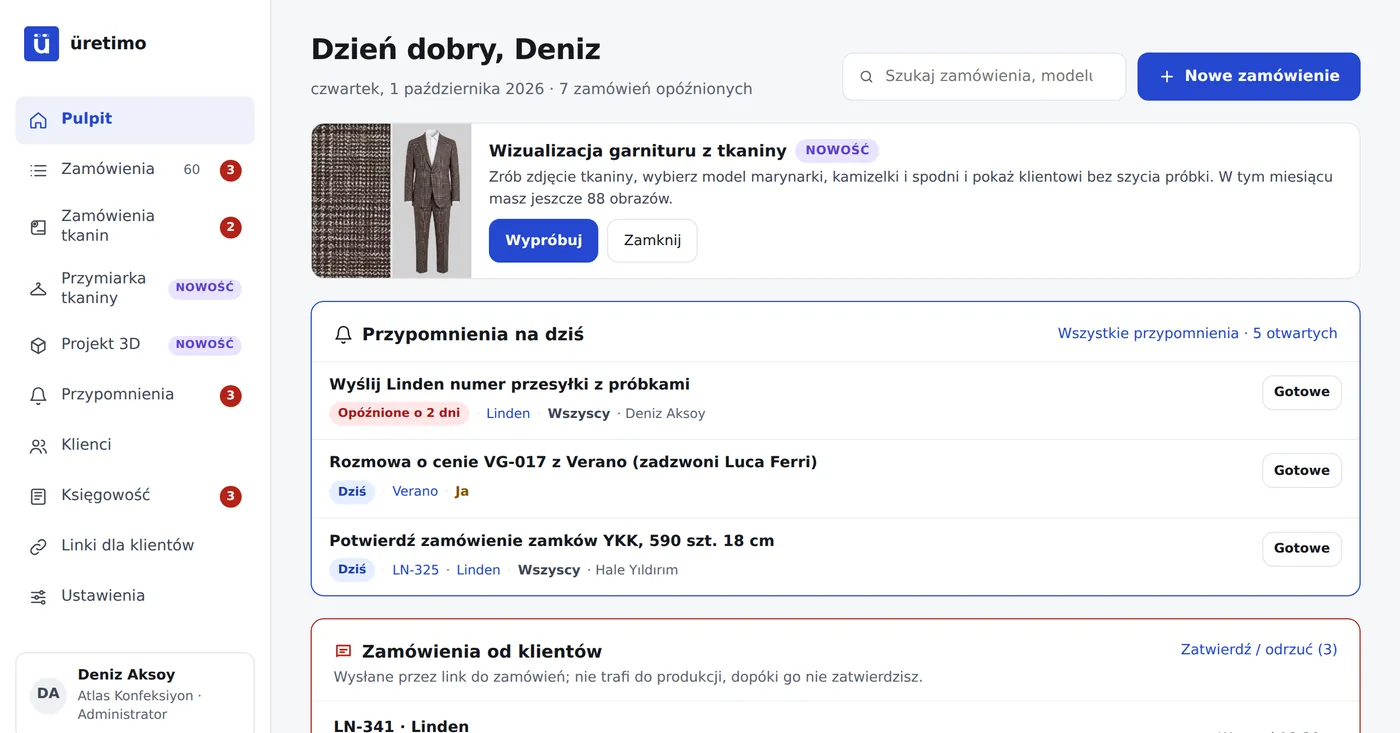The image size is (1400, 733).
Task: Click the Opóźnione o 2 dni tag
Action: tap(399, 414)
